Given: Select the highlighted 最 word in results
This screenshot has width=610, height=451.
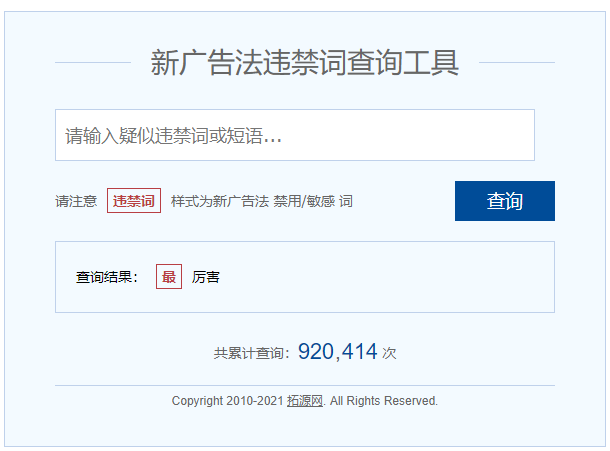Looking at the screenshot, I should click(x=168, y=277).
